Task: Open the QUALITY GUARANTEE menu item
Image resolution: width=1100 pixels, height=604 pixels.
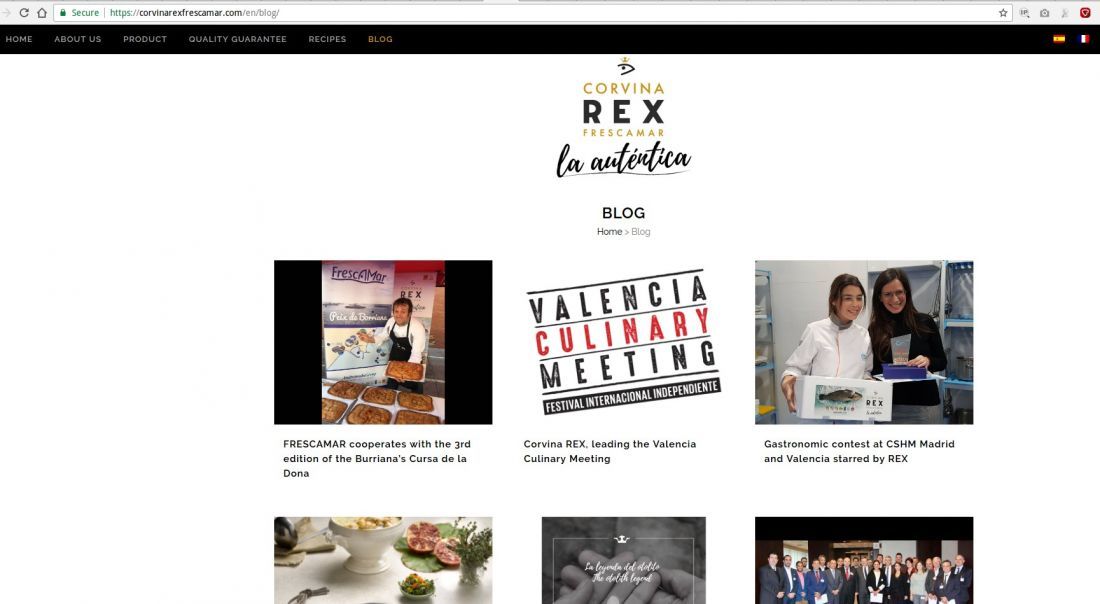Action: tap(238, 39)
